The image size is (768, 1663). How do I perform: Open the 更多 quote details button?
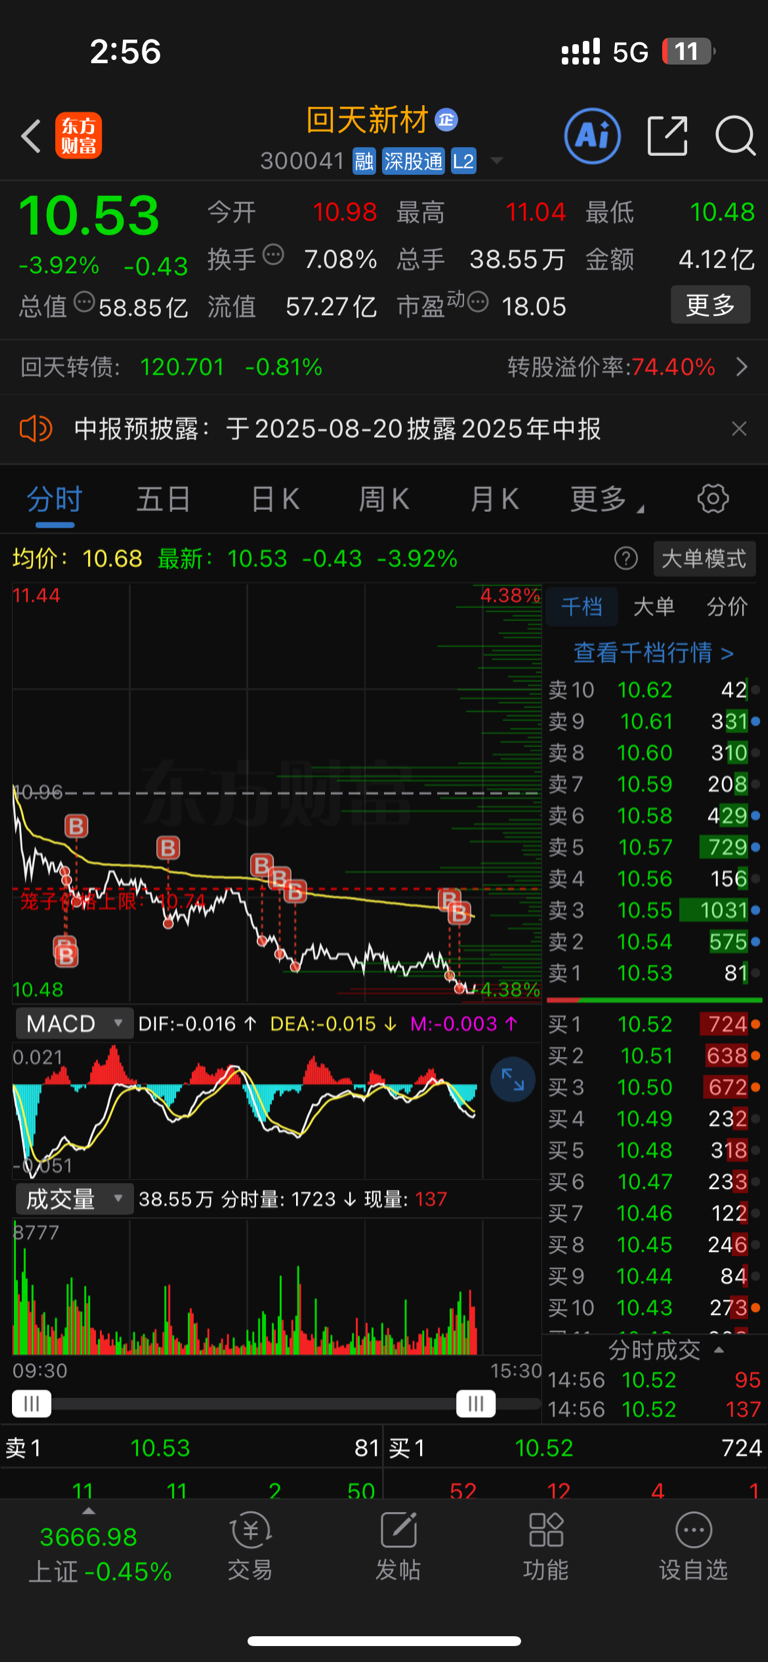pos(710,305)
